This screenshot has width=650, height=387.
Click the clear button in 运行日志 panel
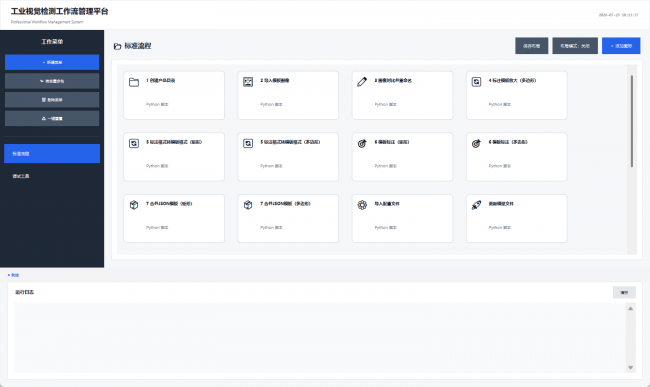pos(624,293)
